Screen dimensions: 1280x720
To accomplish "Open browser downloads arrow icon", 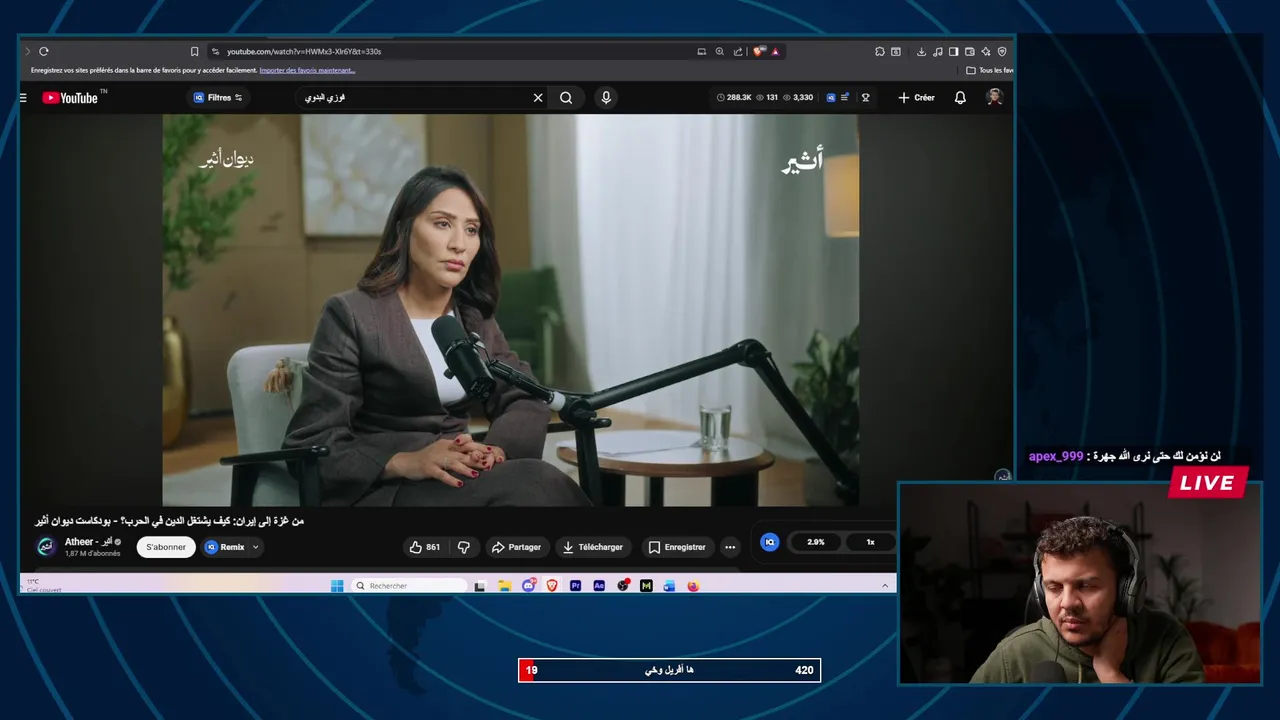I will pyautogui.click(x=921, y=51).
